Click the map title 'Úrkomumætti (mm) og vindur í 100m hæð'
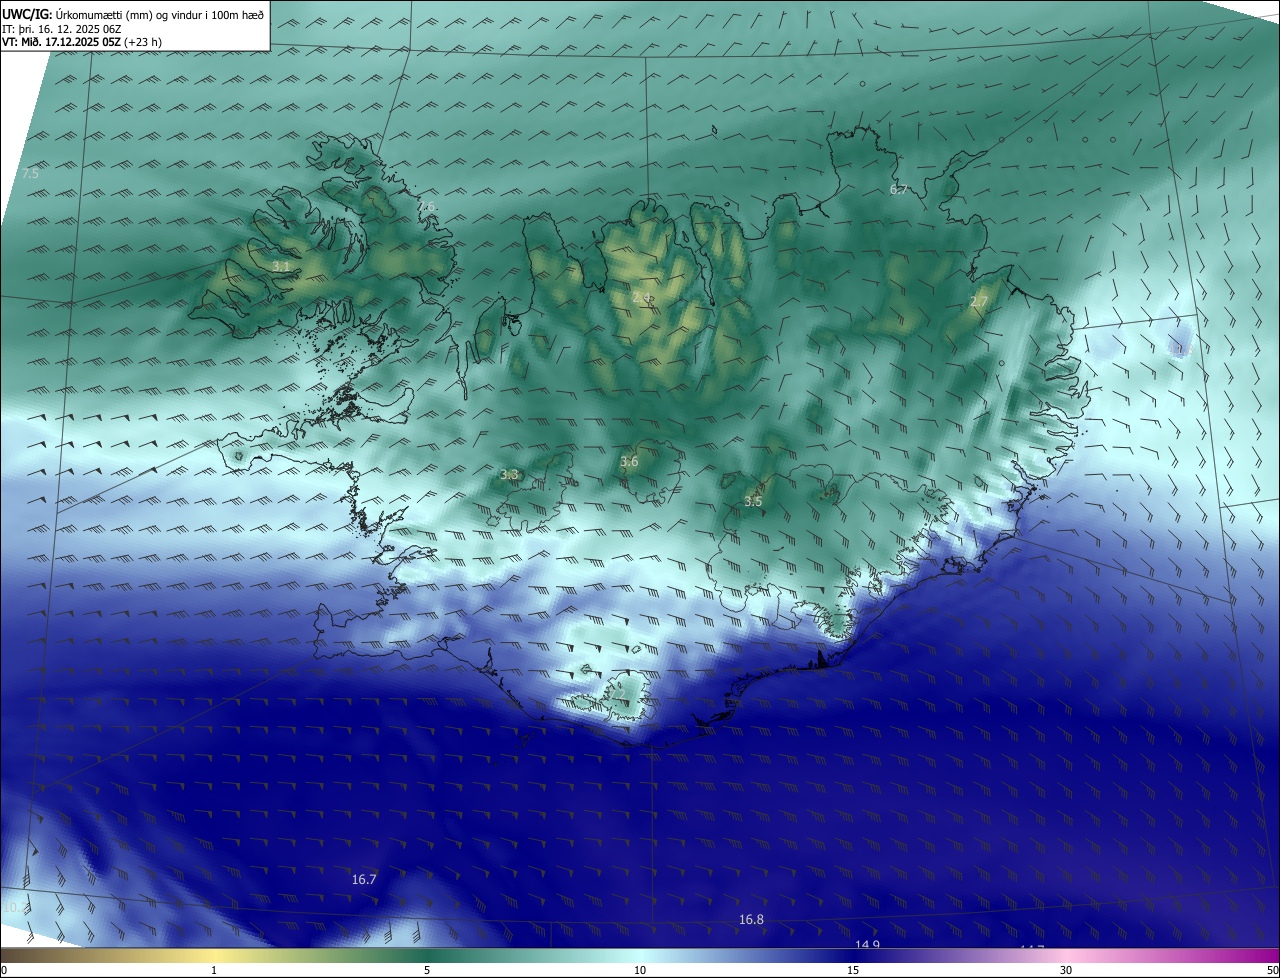Screen dimensions: 1280x978 (x=159, y=14)
